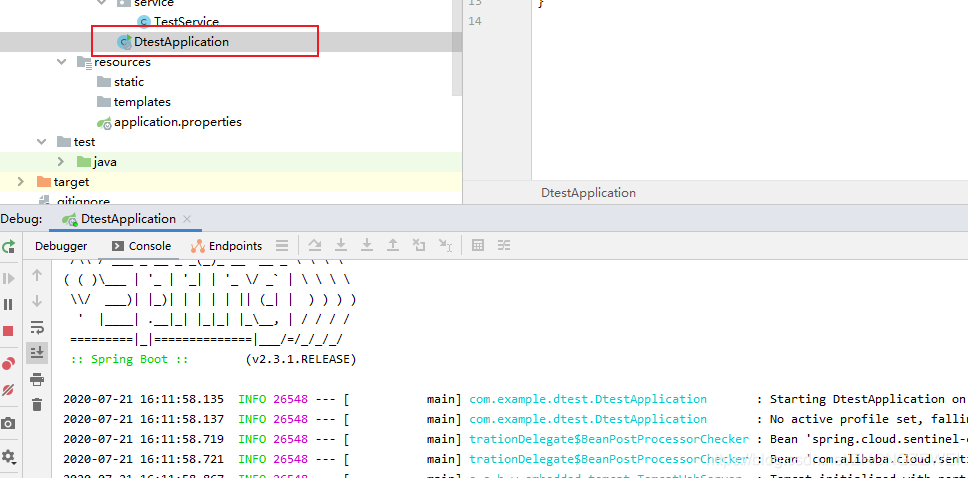Image resolution: width=968 pixels, height=478 pixels.
Task: Select resources folder in project tree
Action: click(122, 62)
